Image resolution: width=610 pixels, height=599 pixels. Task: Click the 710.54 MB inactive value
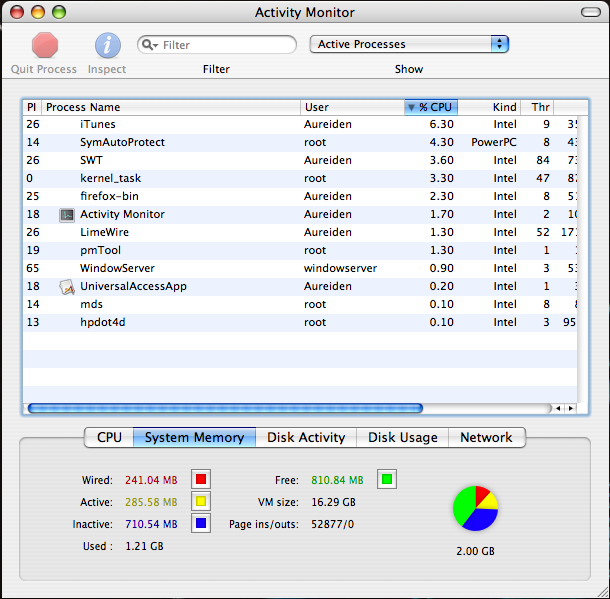(x=151, y=524)
